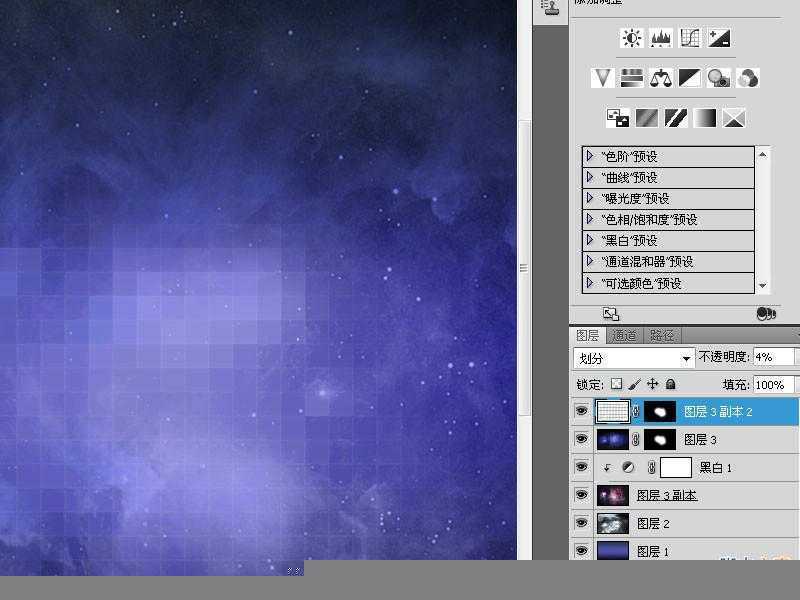The image size is (800, 600).
Task: Add a Hue/Saturation adjustment layer
Action: 632,78
